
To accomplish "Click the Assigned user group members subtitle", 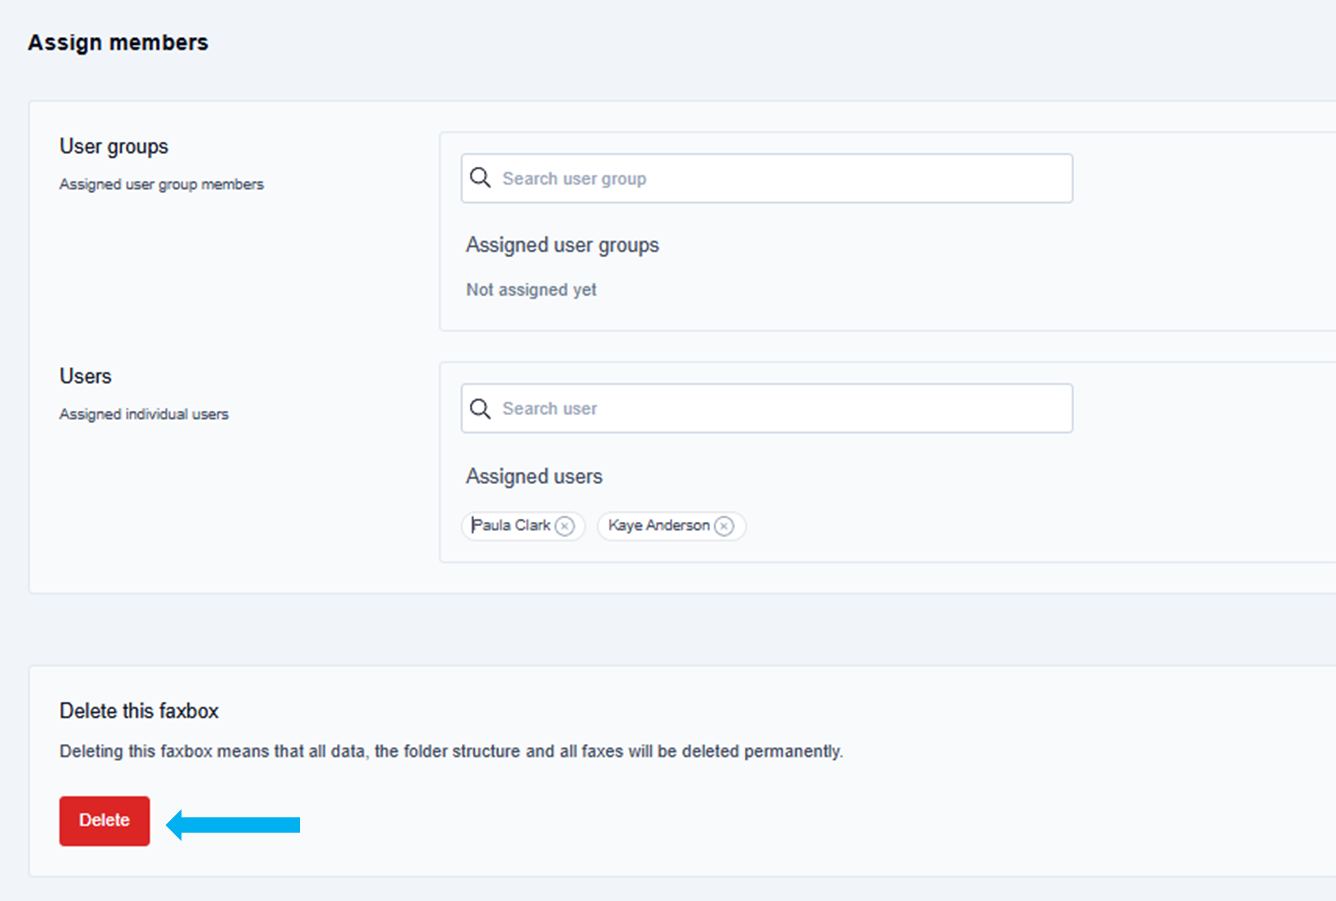I will pyautogui.click(x=161, y=185).
